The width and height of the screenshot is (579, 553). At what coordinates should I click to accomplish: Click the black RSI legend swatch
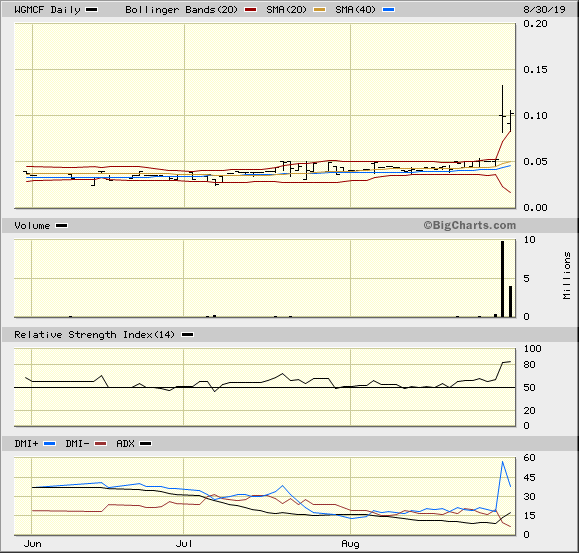(188, 334)
